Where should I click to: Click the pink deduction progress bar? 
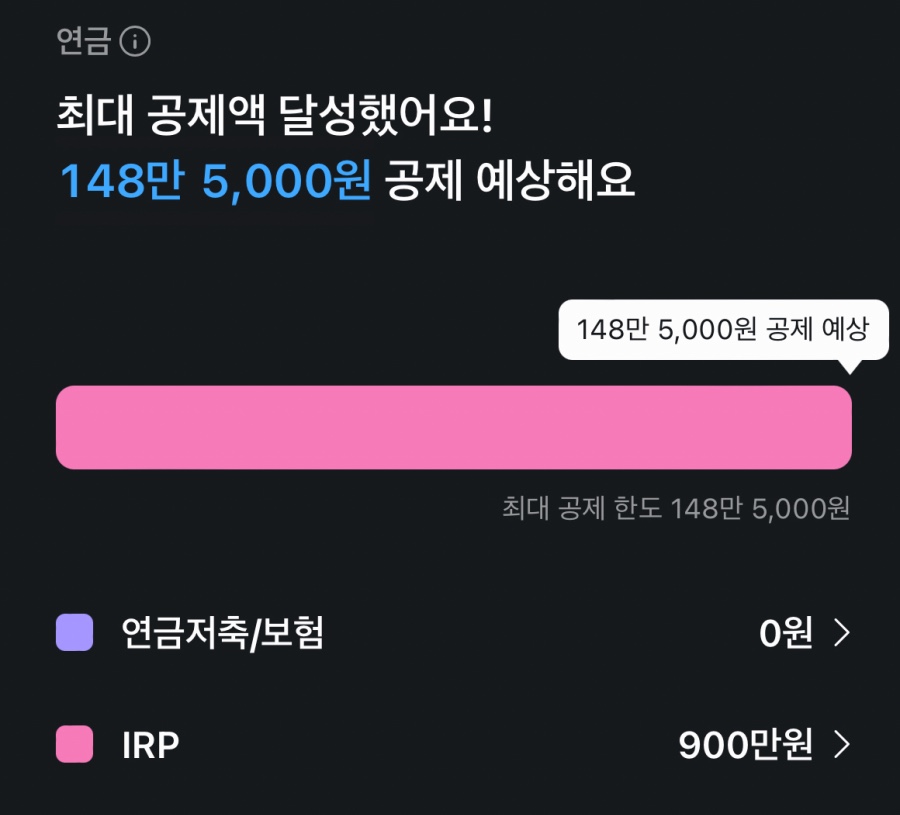[x=453, y=427]
